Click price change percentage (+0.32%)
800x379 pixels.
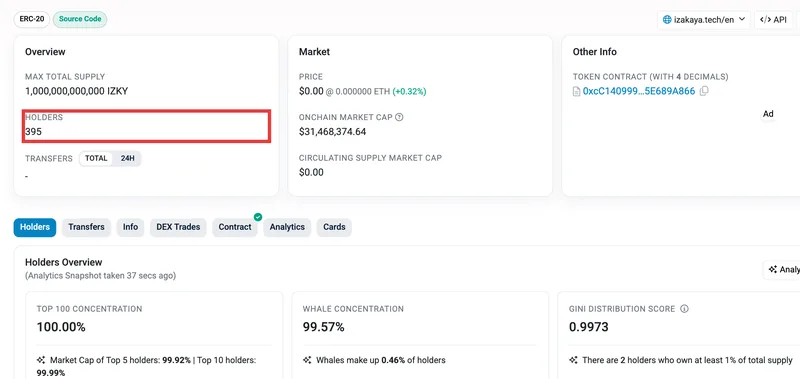pyautogui.click(x=409, y=91)
